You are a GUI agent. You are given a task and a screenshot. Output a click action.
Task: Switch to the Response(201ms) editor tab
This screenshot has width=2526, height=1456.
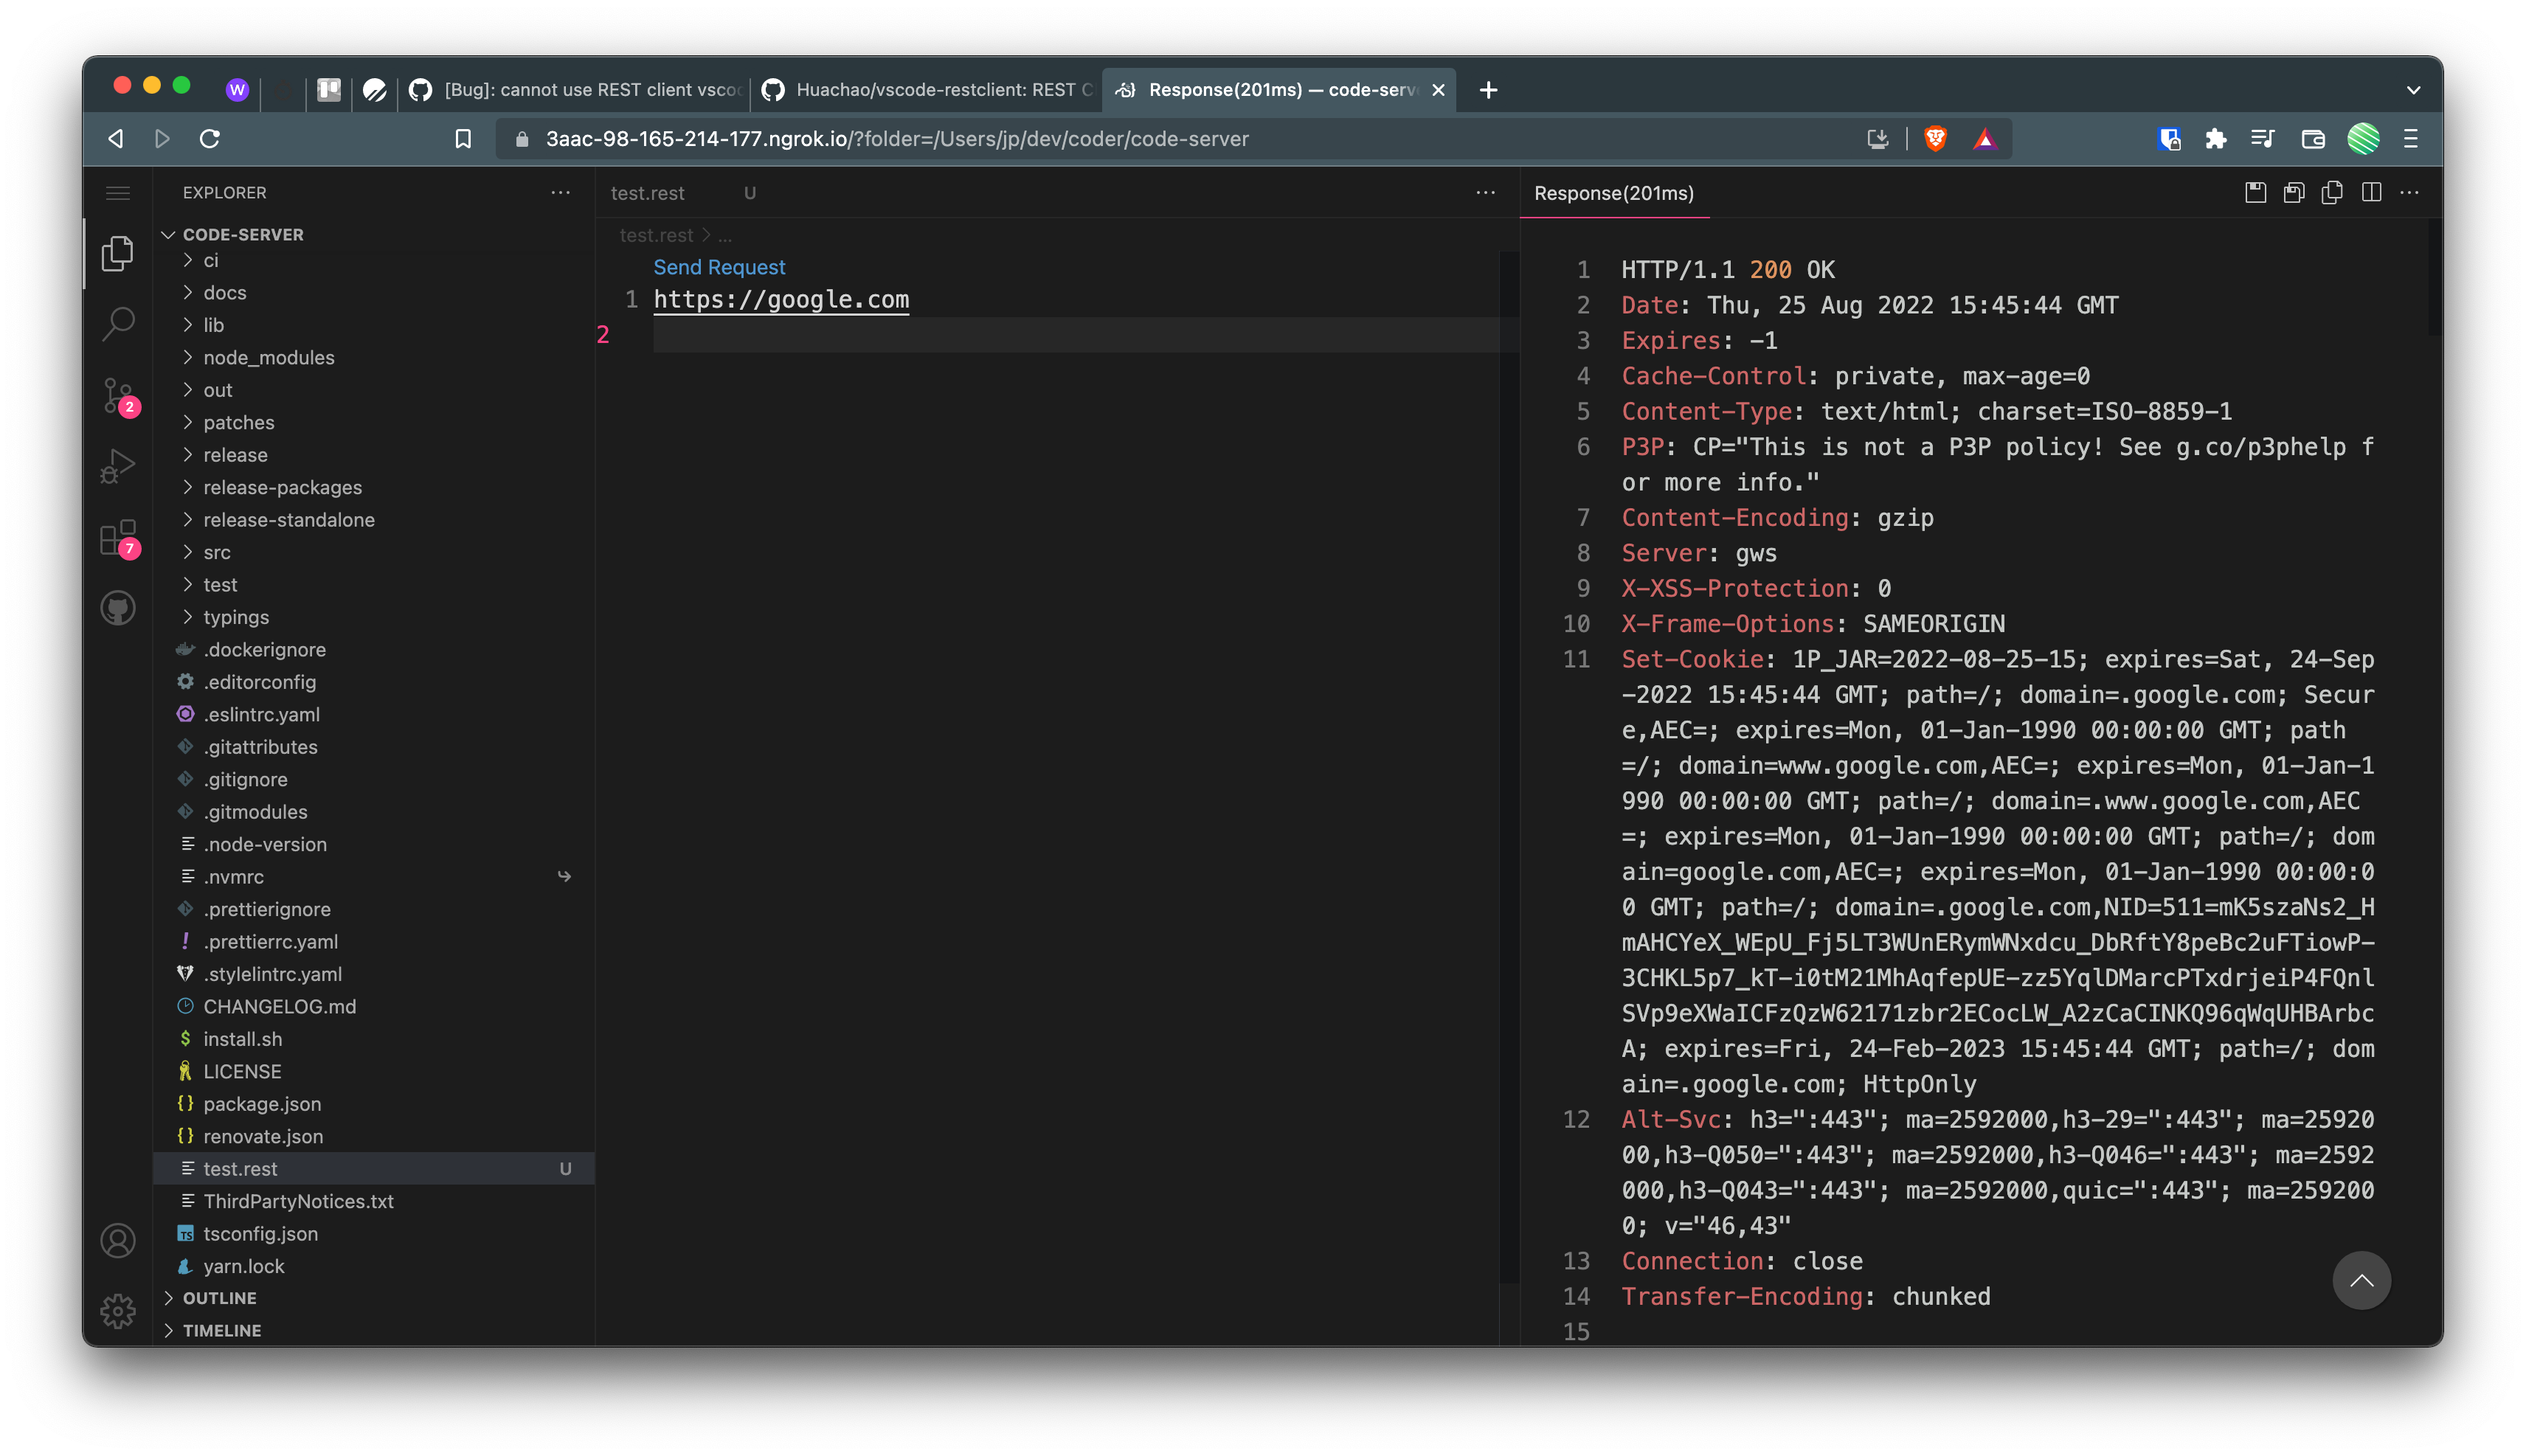pyautogui.click(x=1613, y=193)
